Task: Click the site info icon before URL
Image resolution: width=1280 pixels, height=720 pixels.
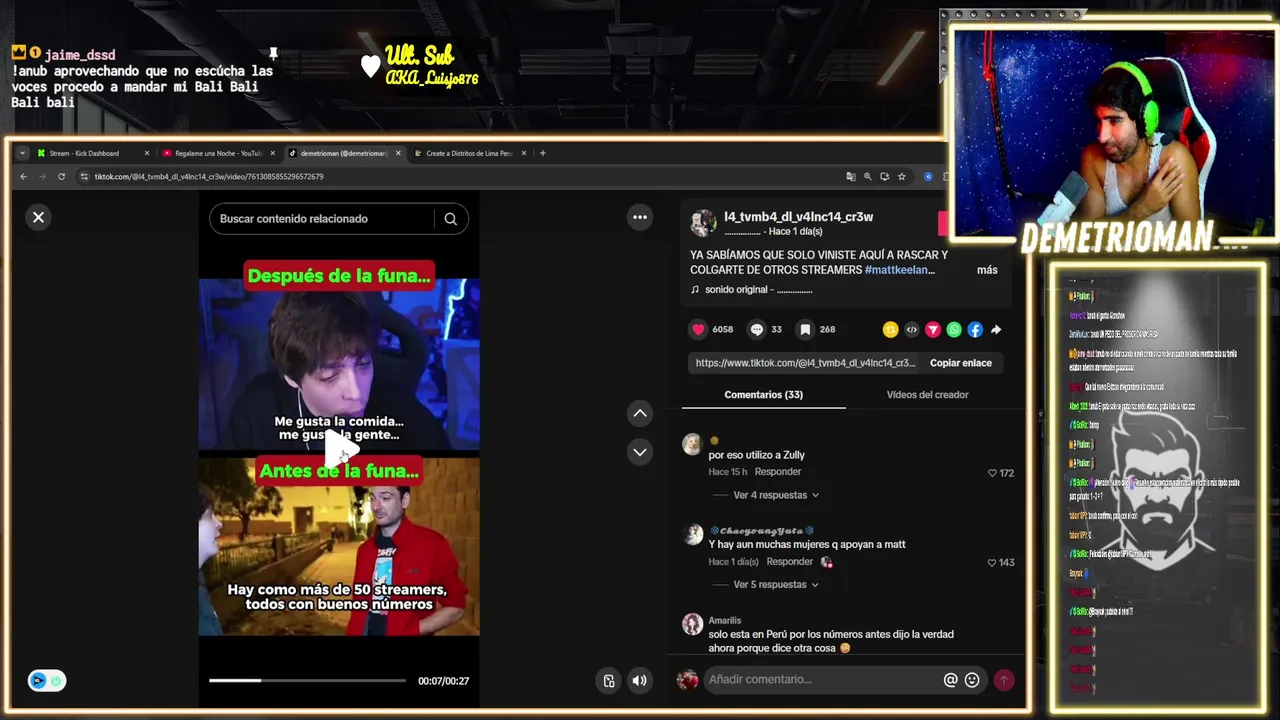Action: (85, 177)
